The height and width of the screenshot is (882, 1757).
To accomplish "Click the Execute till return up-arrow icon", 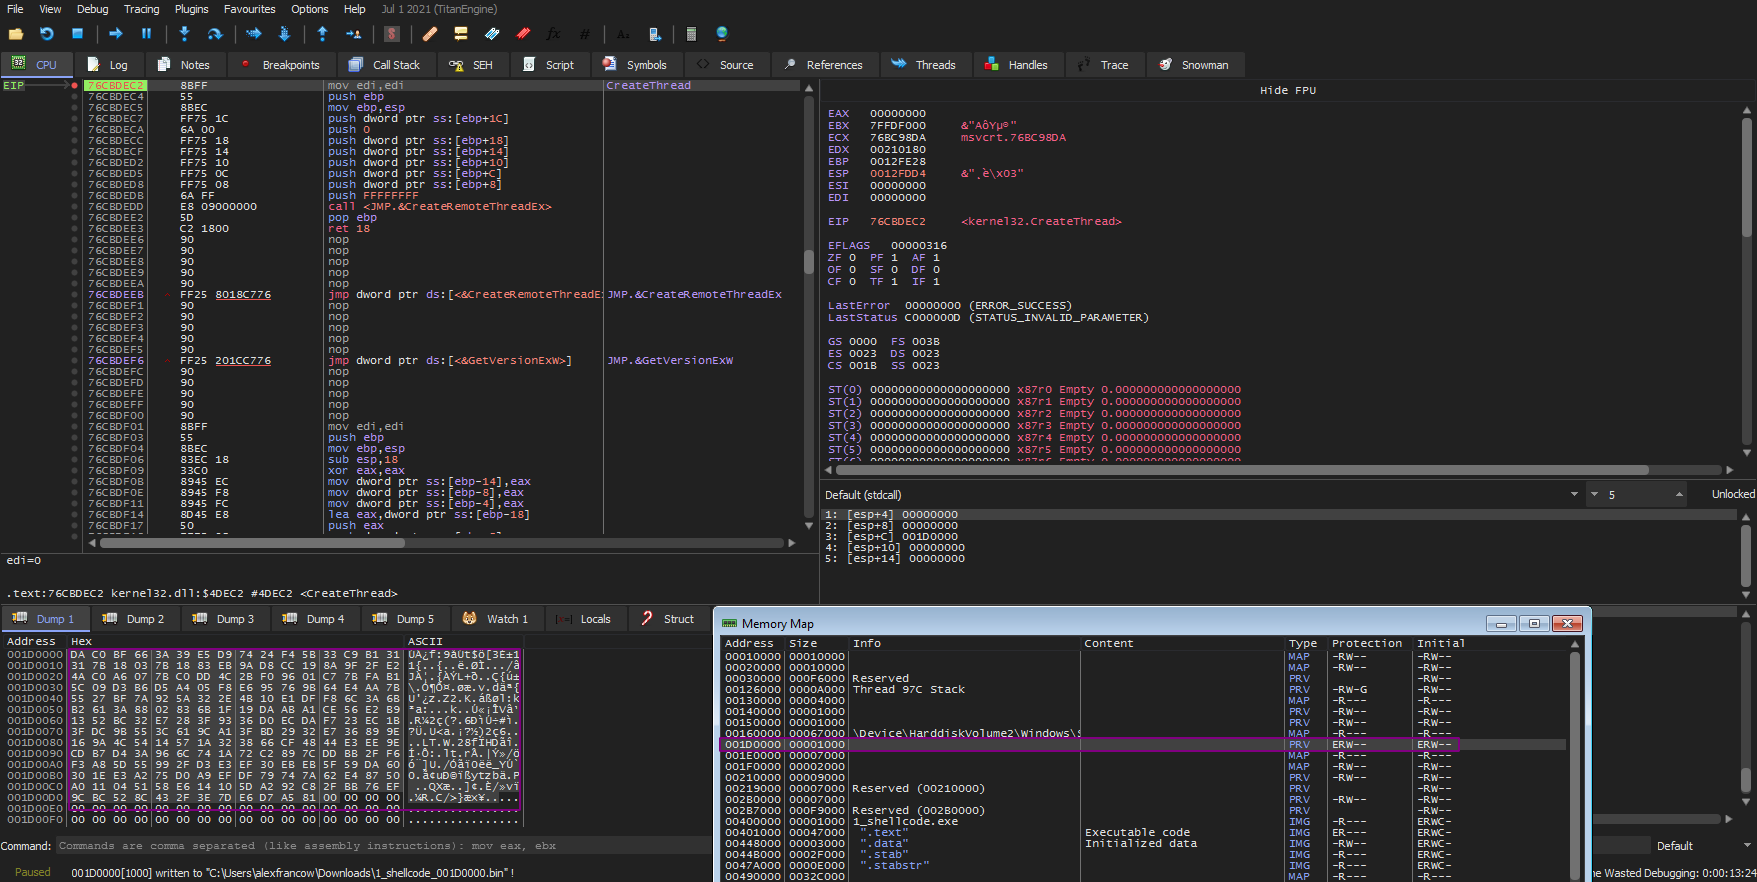I will [x=322, y=34].
